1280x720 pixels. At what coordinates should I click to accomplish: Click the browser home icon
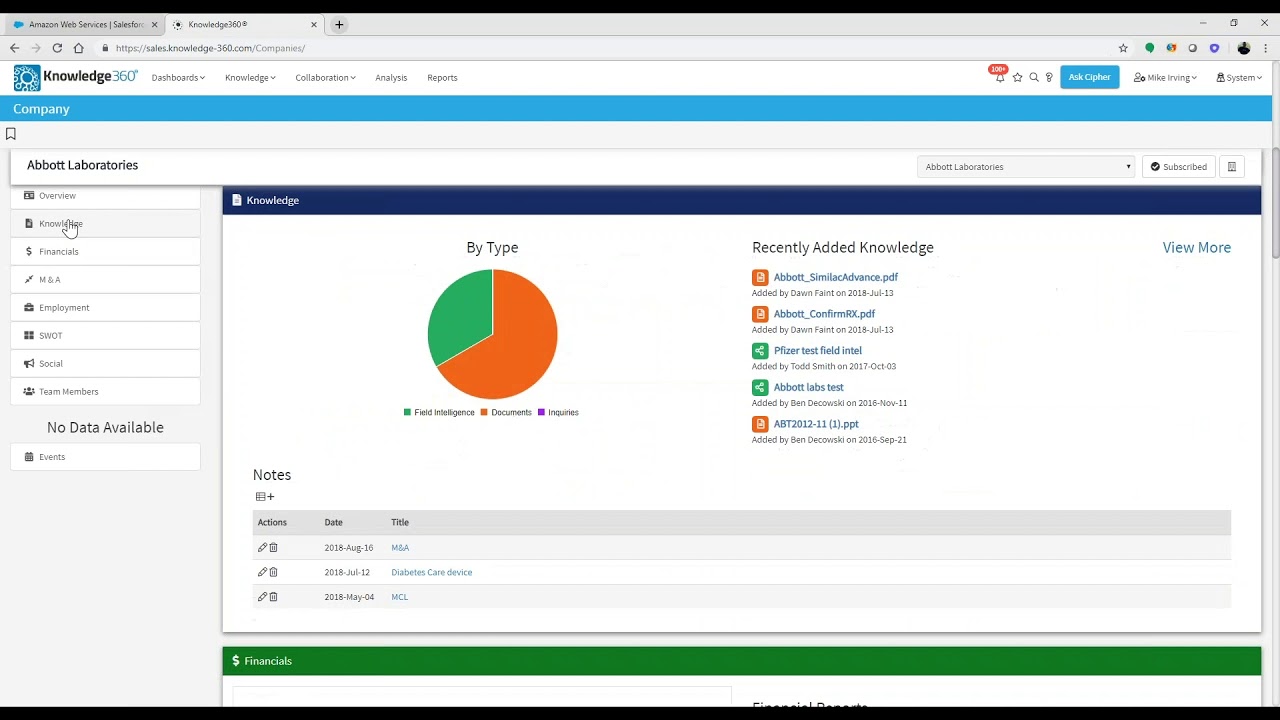78,48
